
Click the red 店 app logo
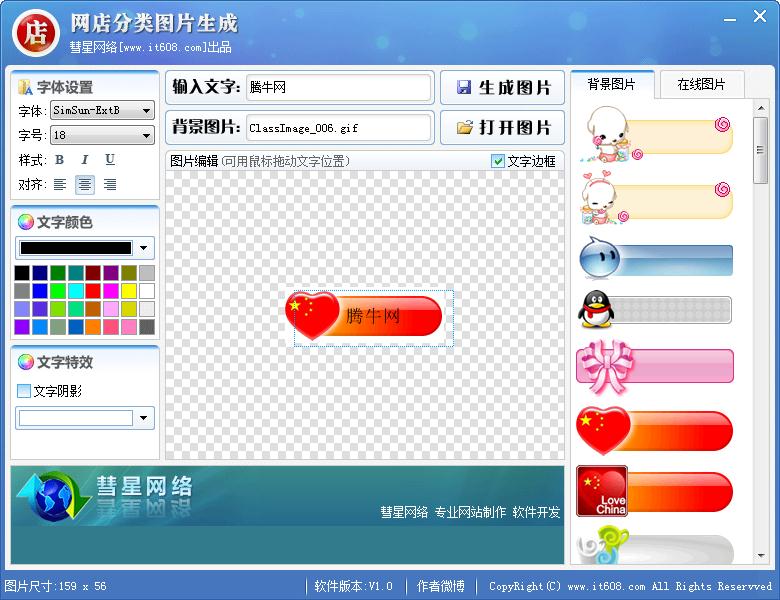[35, 32]
